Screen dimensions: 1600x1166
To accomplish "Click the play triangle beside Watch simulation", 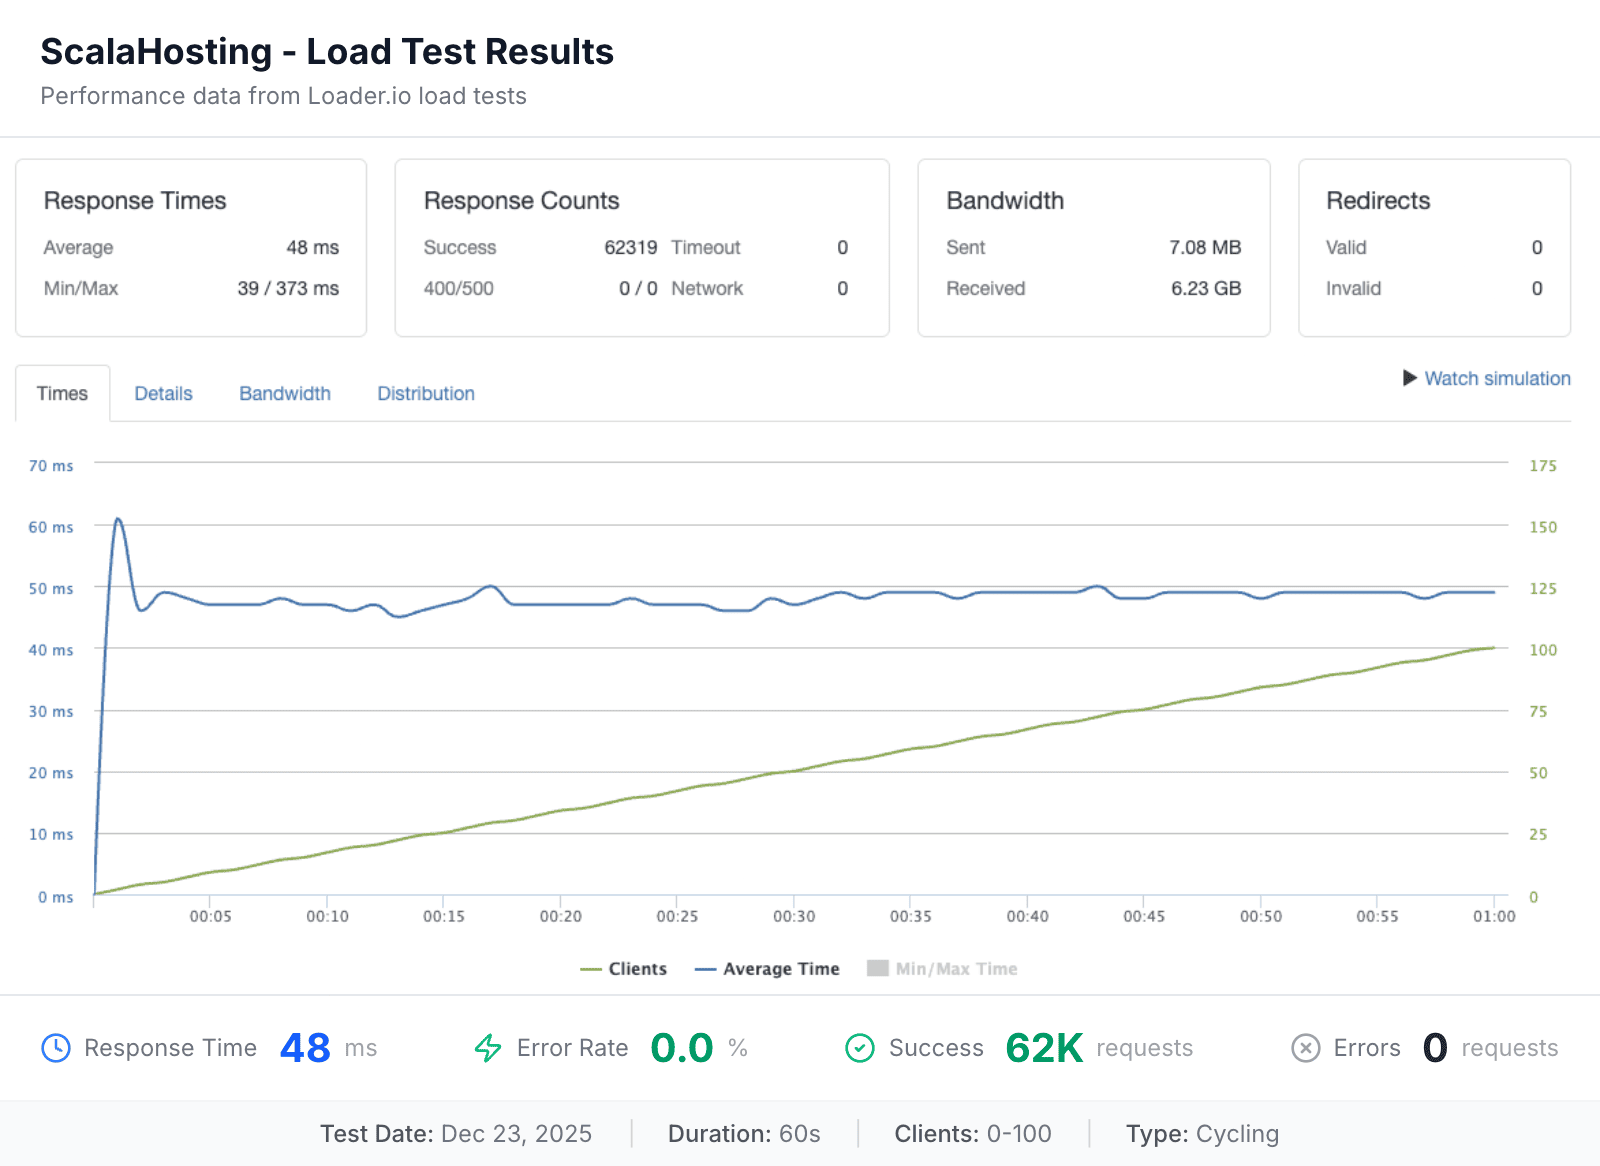I will click(x=1410, y=378).
